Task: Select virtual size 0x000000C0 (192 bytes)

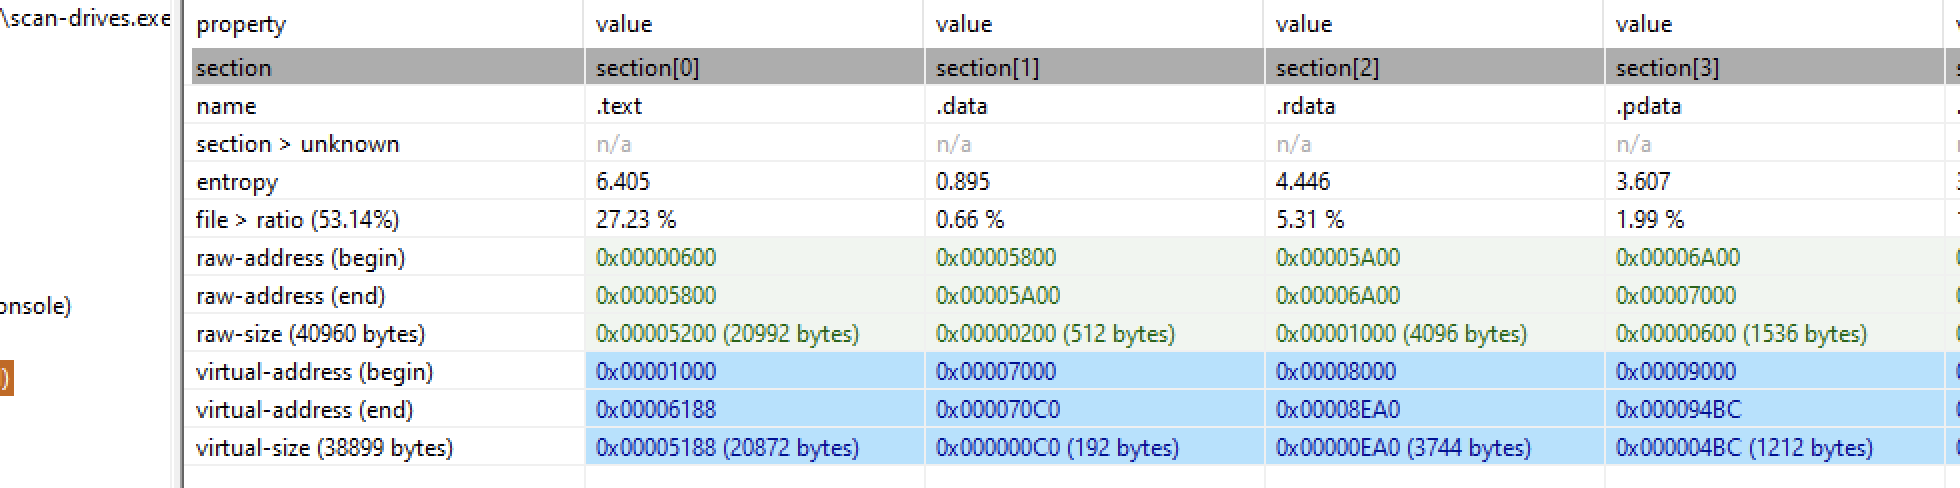Action: click(1057, 448)
